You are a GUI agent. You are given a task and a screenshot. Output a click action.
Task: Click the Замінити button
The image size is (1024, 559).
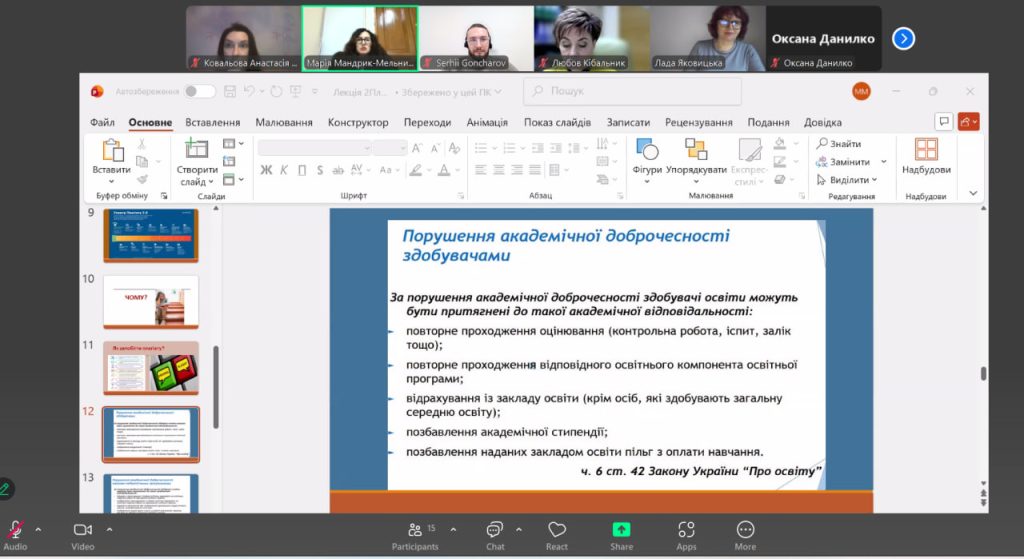pos(843,162)
